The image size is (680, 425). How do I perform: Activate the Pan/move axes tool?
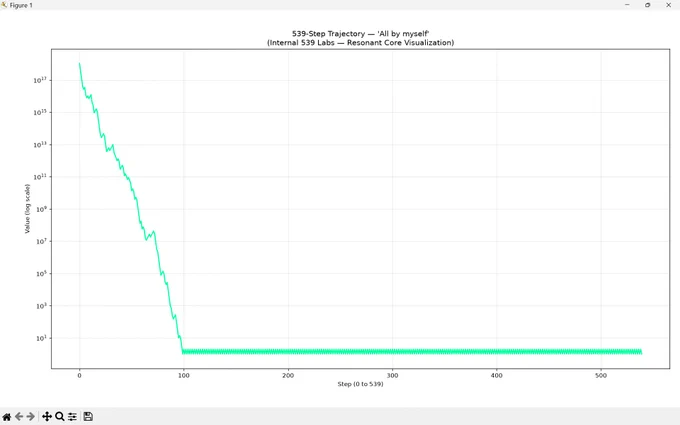[x=46, y=417]
